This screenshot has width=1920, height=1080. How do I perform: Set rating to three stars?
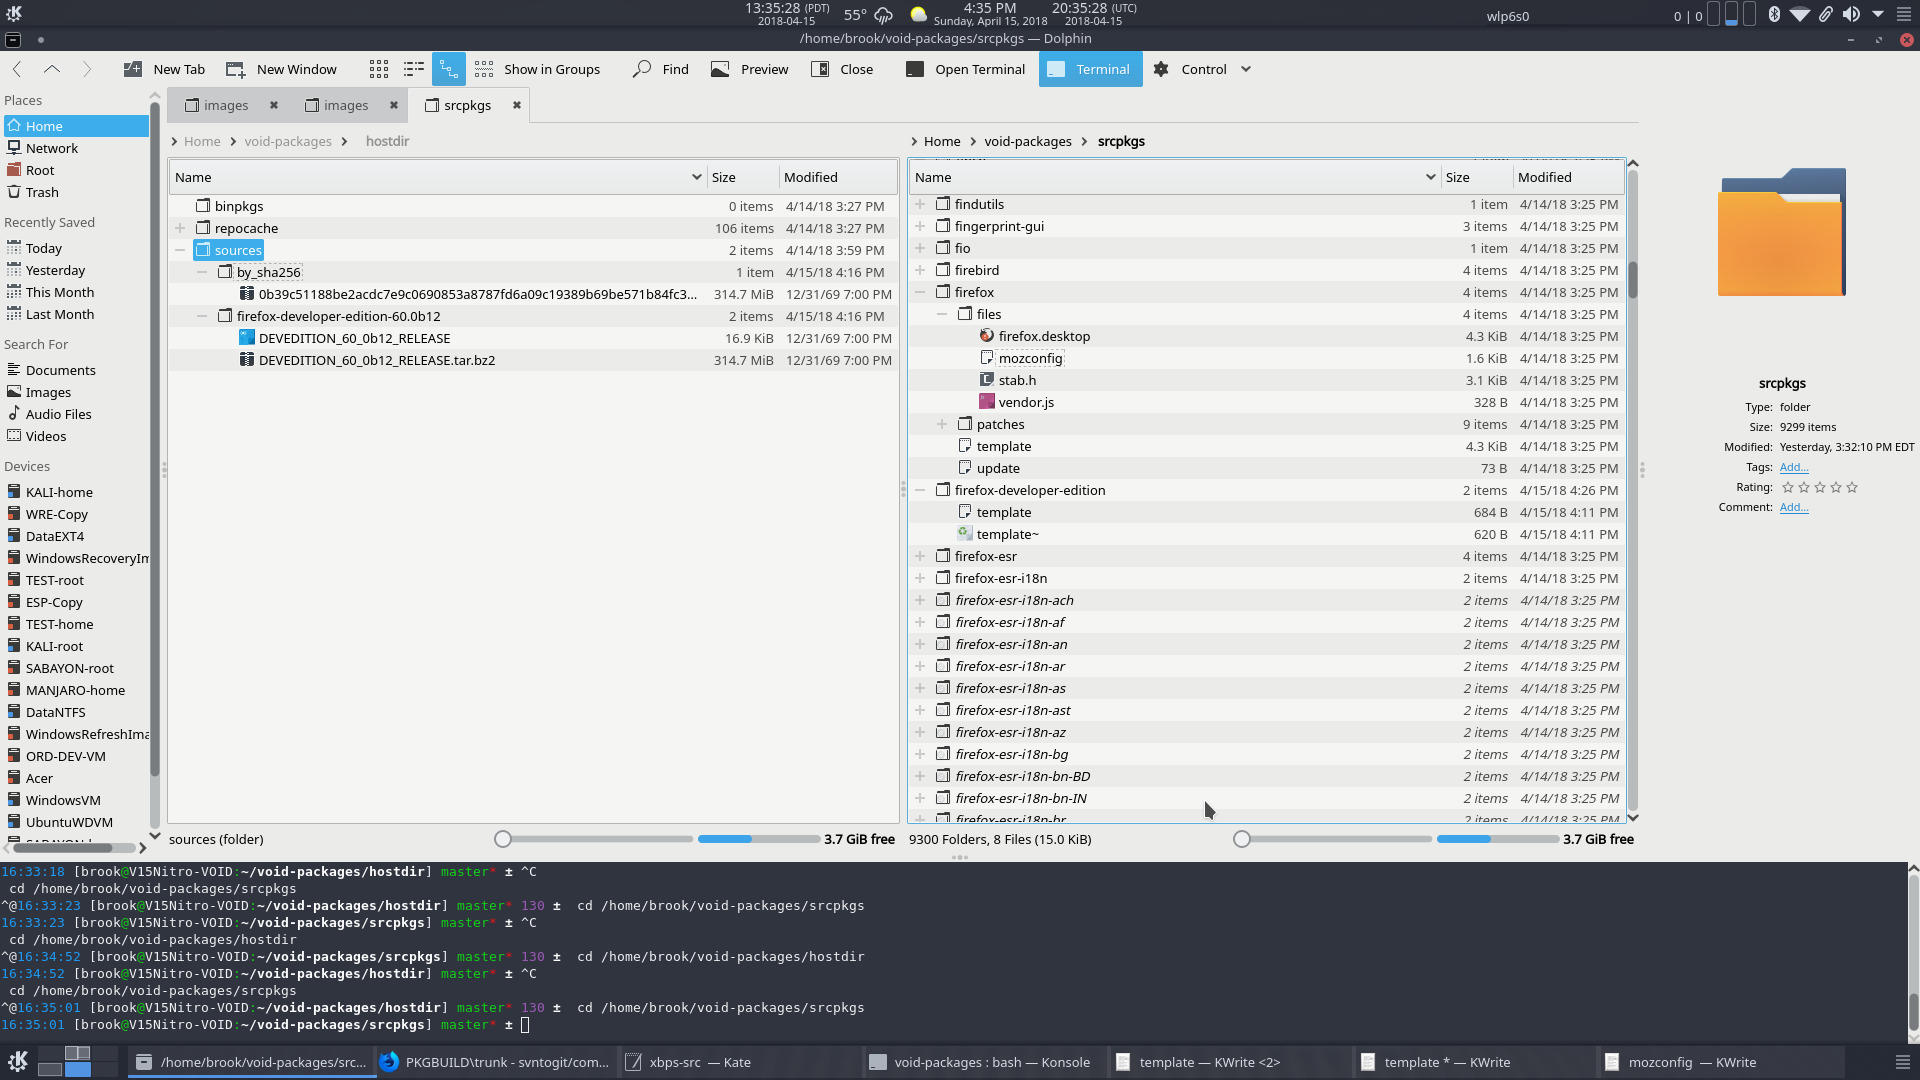(x=1820, y=487)
